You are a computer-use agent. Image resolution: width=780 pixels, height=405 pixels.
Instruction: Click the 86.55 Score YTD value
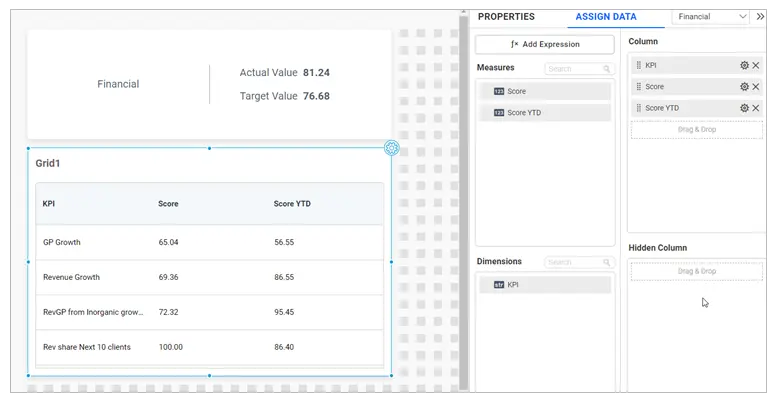284,277
